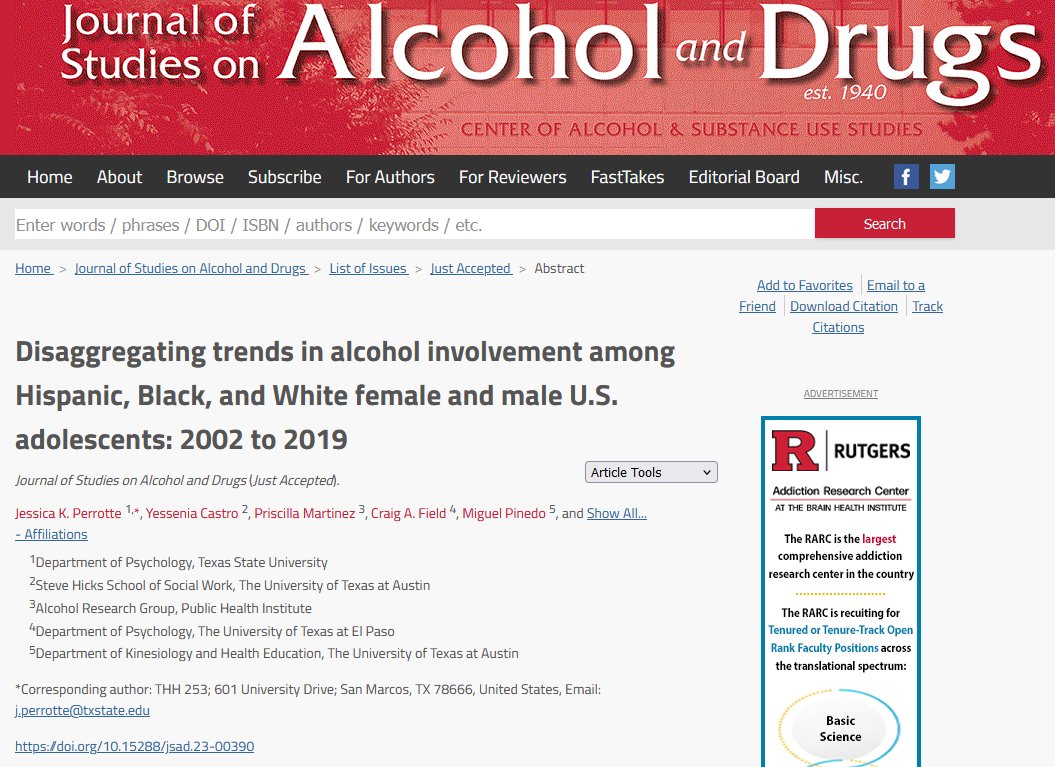The width and height of the screenshot is (1055, 767).
Task: Open the Misc. menu item
Action: click(x=844, y=177)
